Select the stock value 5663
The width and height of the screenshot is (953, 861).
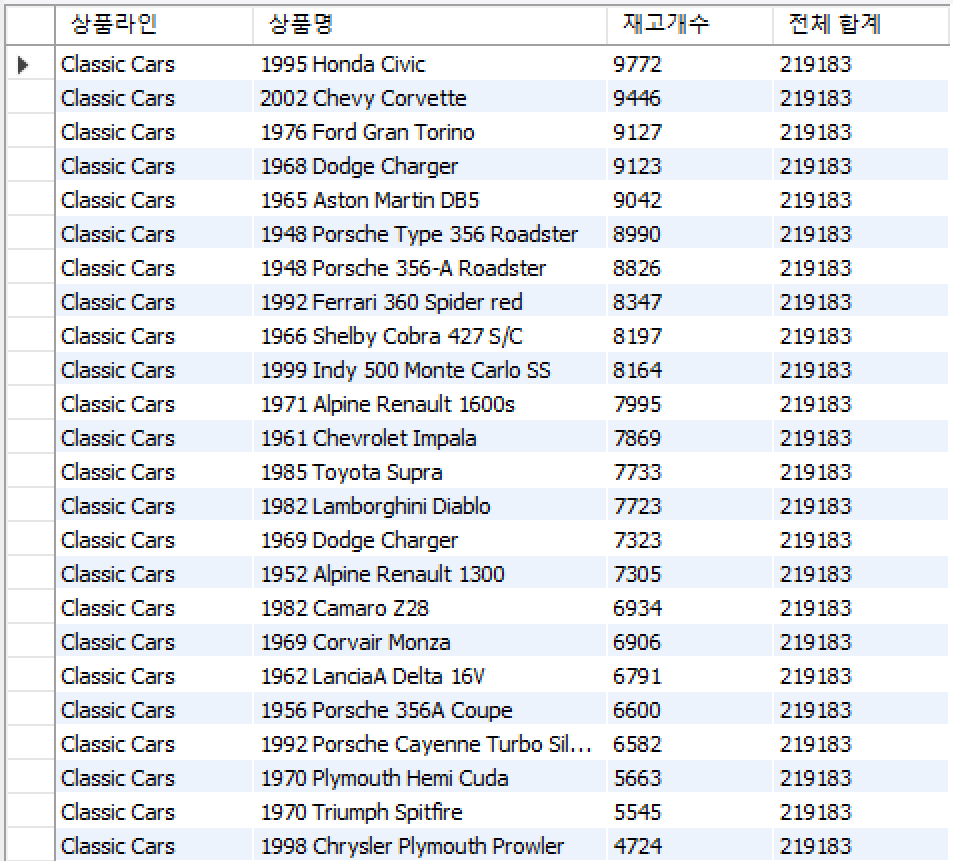[637, 779]
